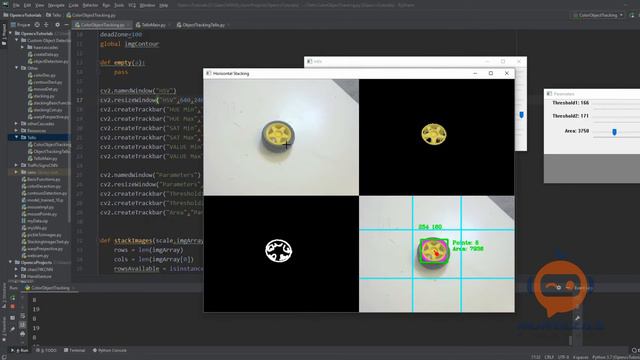
Task: Switch to the TelloMain.py editor tab
Action: (x=153, y=25)
